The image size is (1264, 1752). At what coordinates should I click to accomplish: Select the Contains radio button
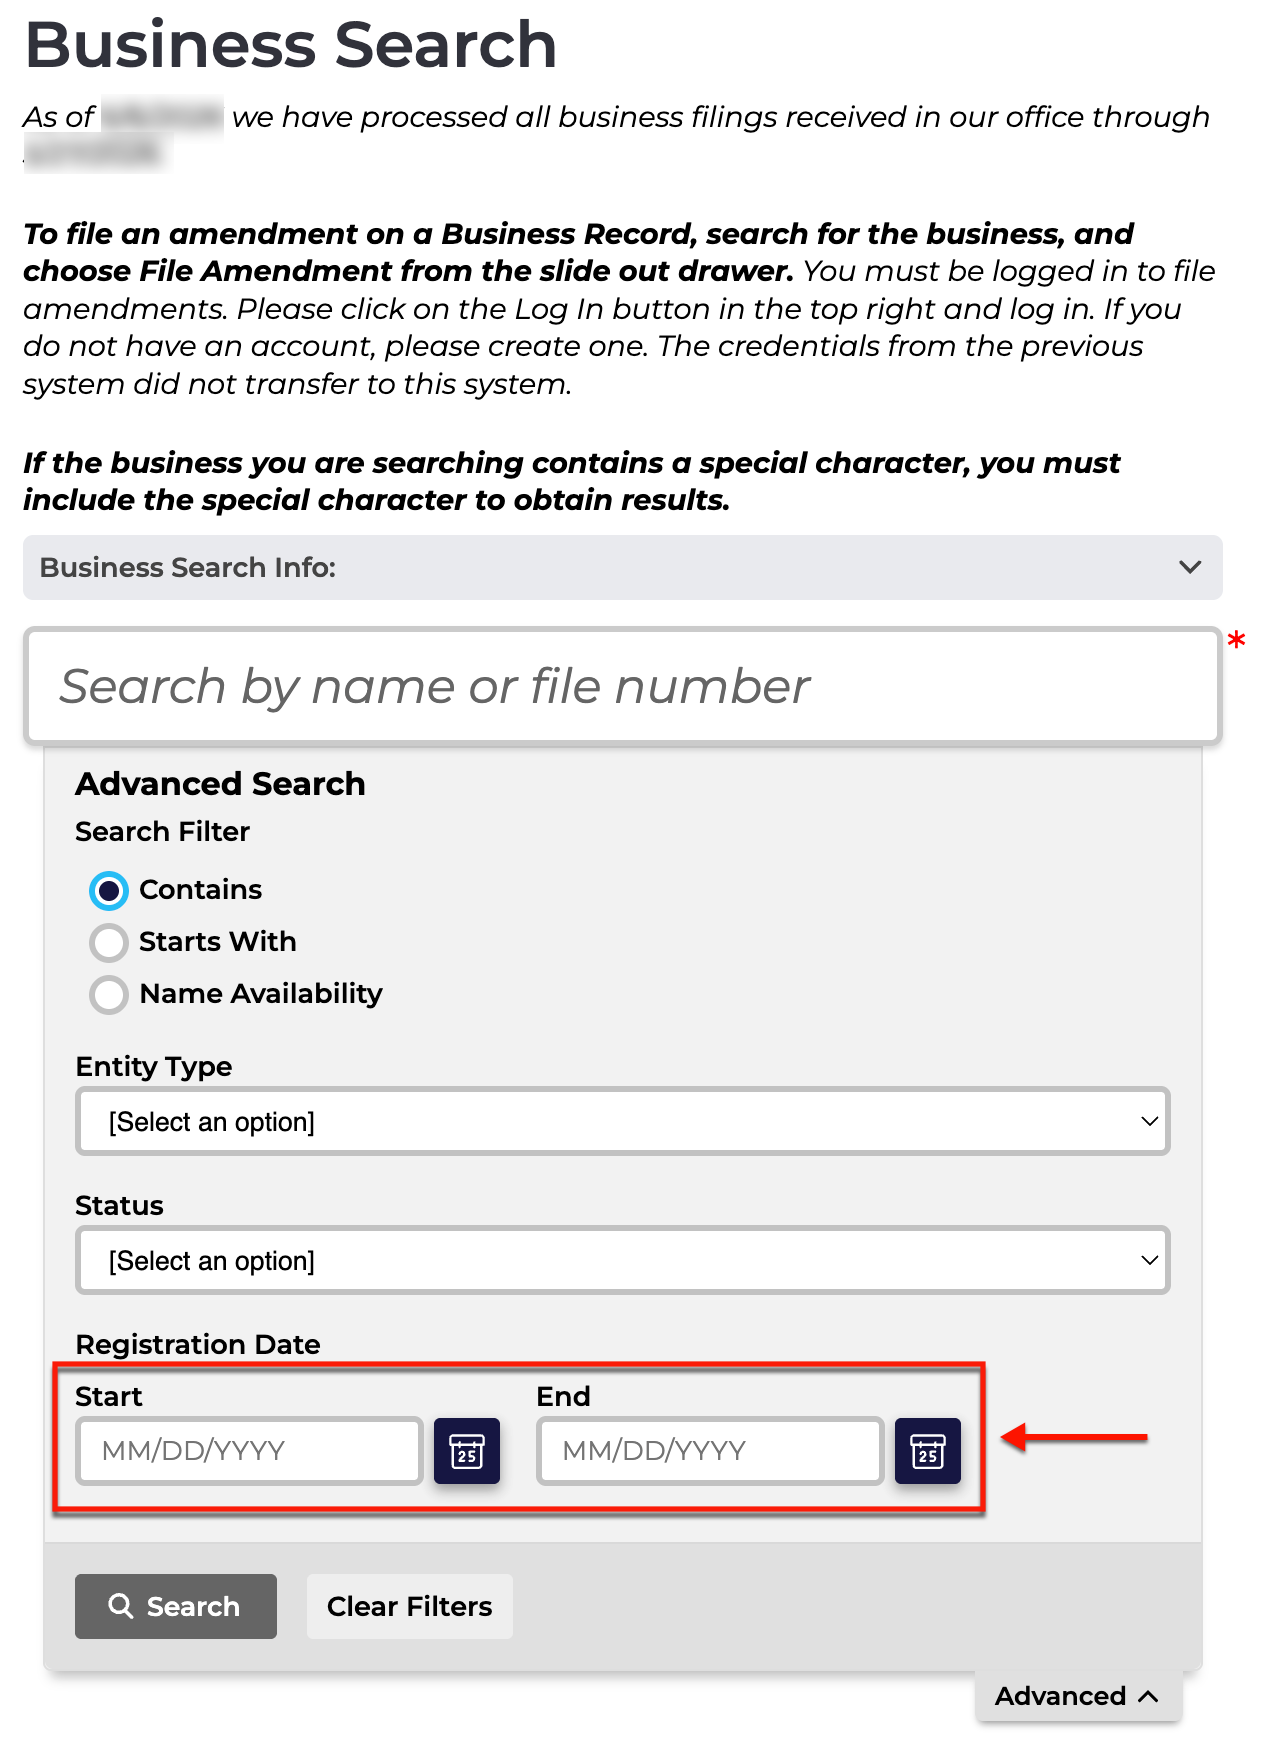(109, 890)
